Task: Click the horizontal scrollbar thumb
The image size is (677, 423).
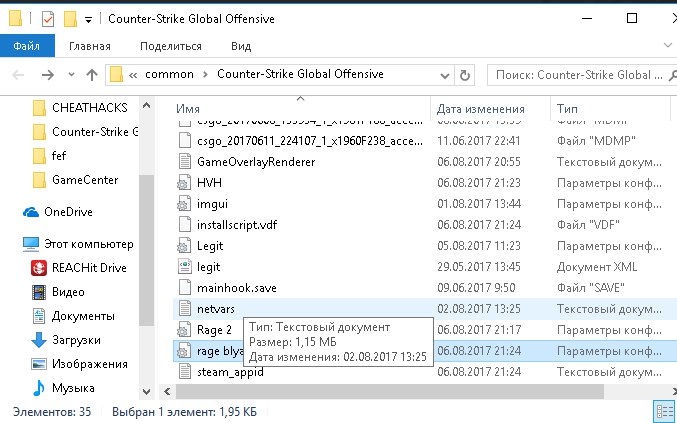Action: [389, 392]
